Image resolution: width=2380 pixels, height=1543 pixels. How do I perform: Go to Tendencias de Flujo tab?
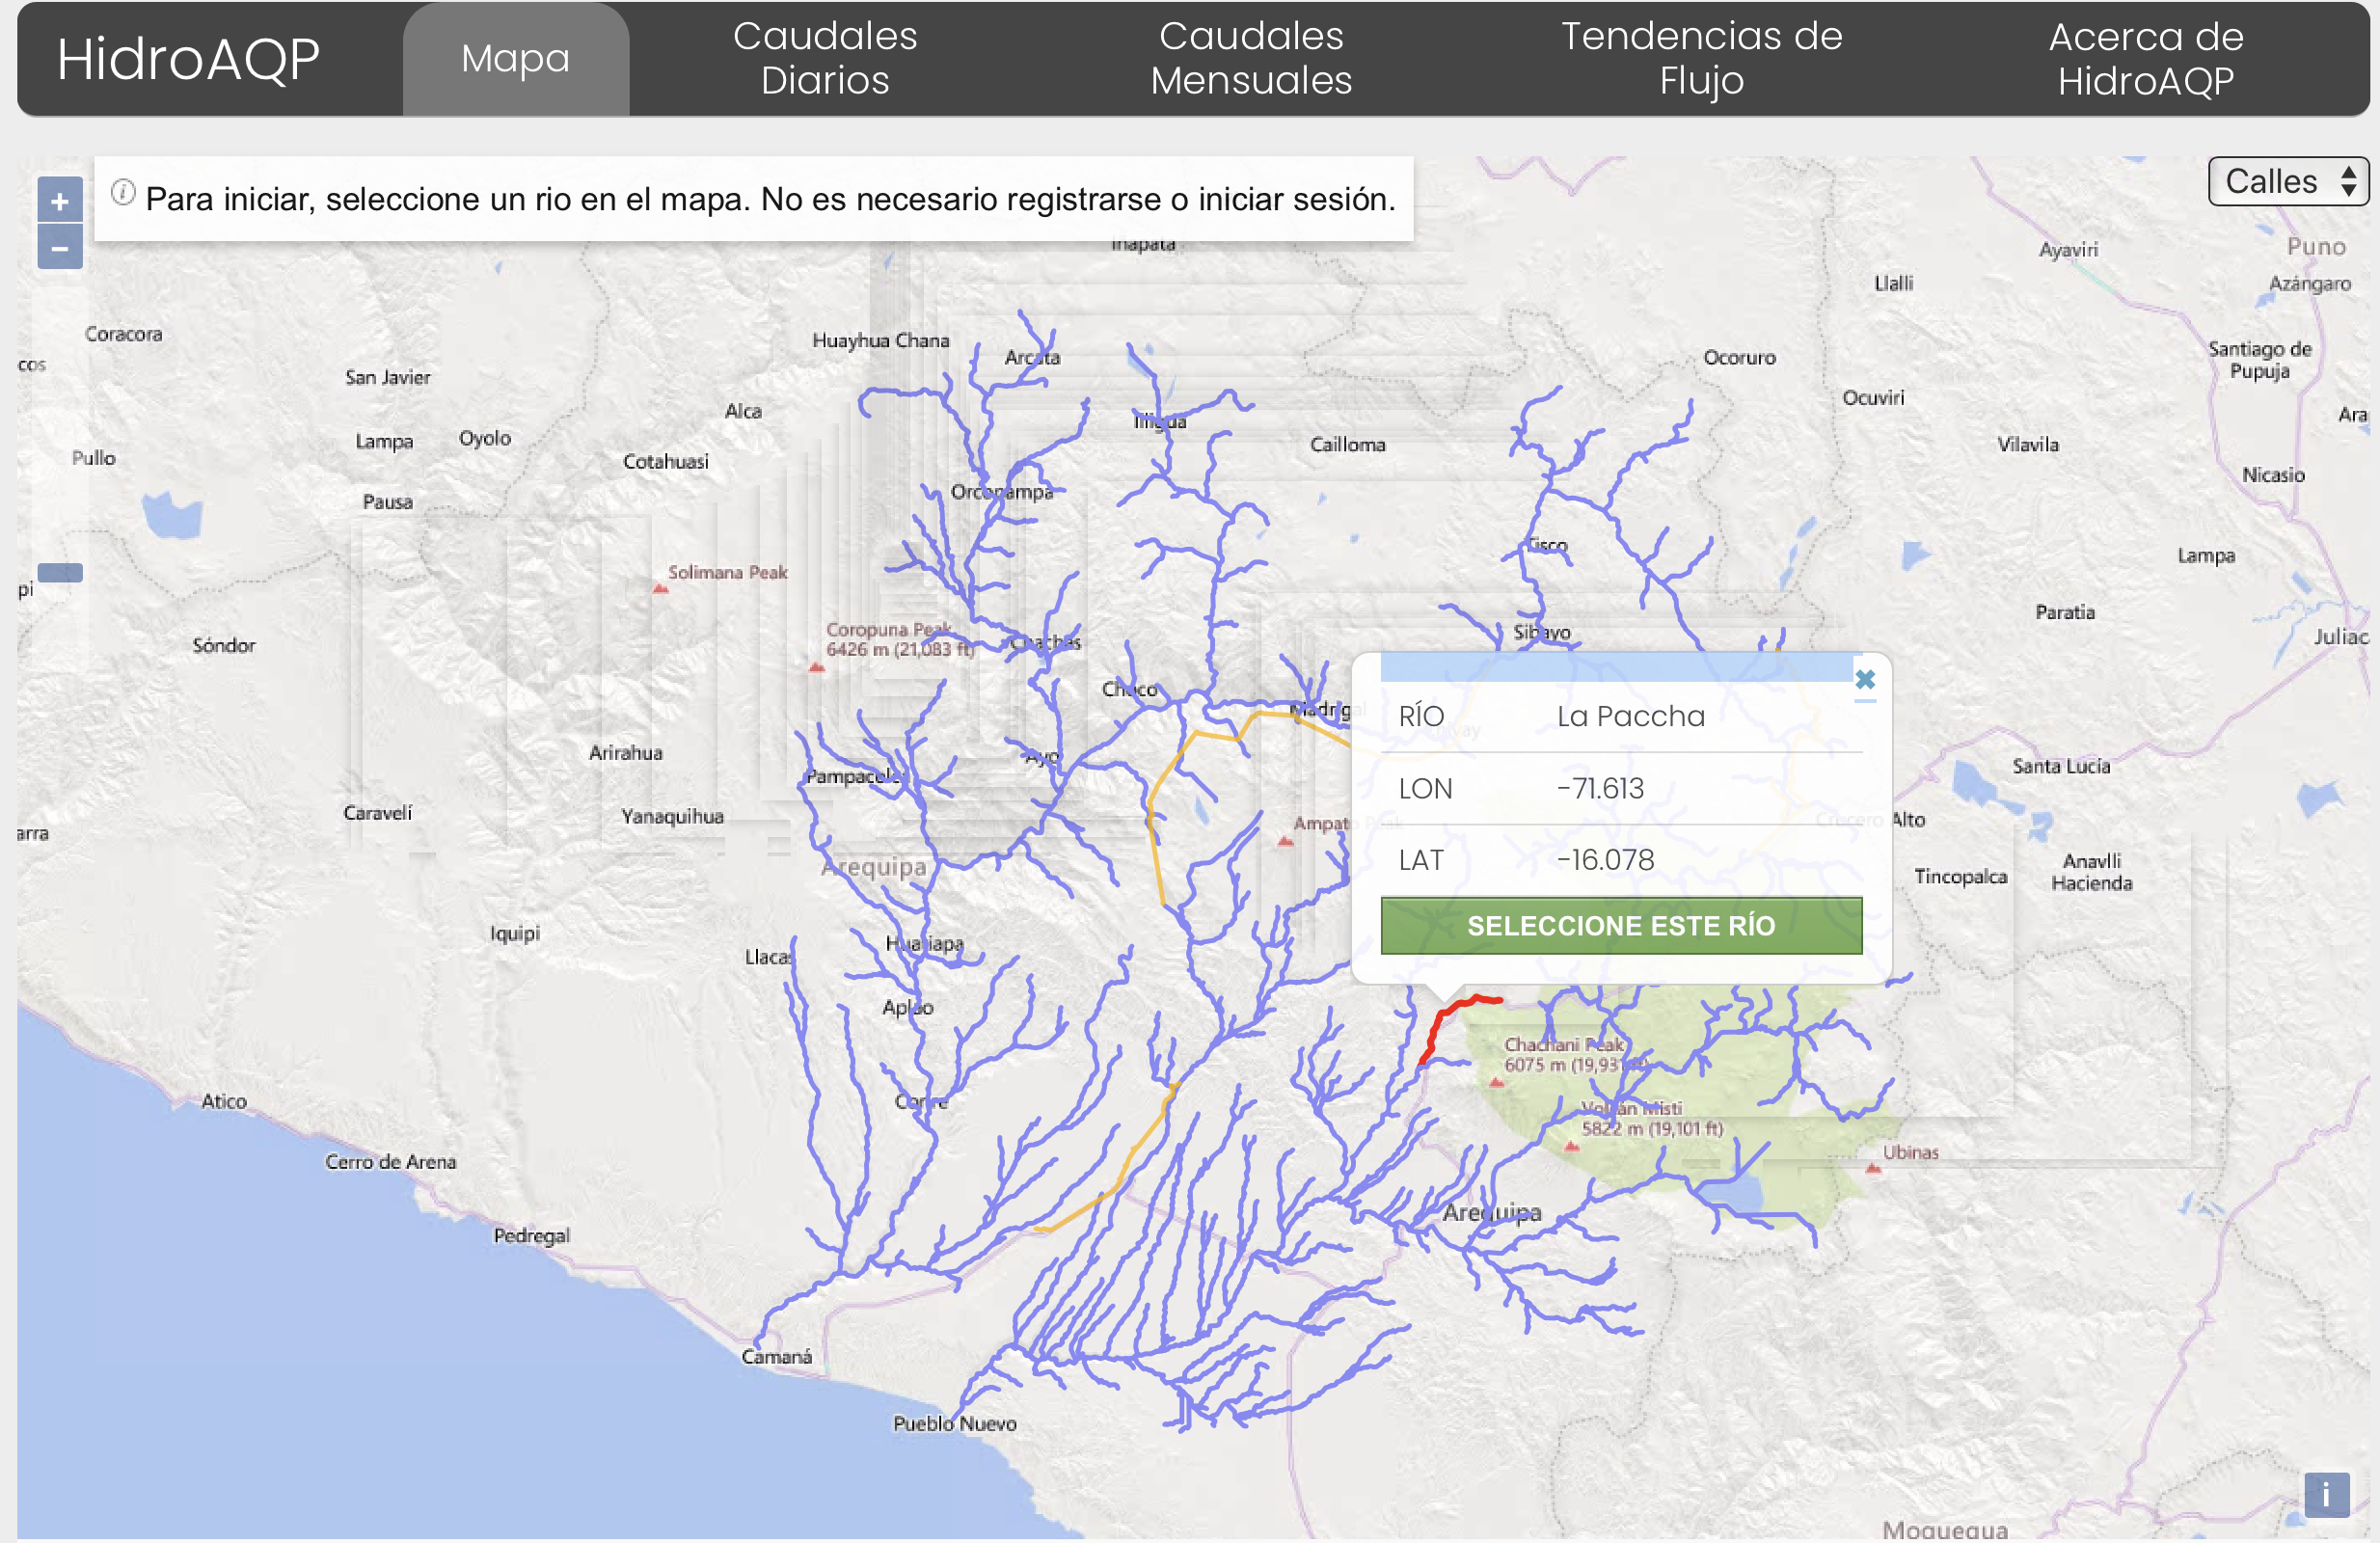point(1701,59)
